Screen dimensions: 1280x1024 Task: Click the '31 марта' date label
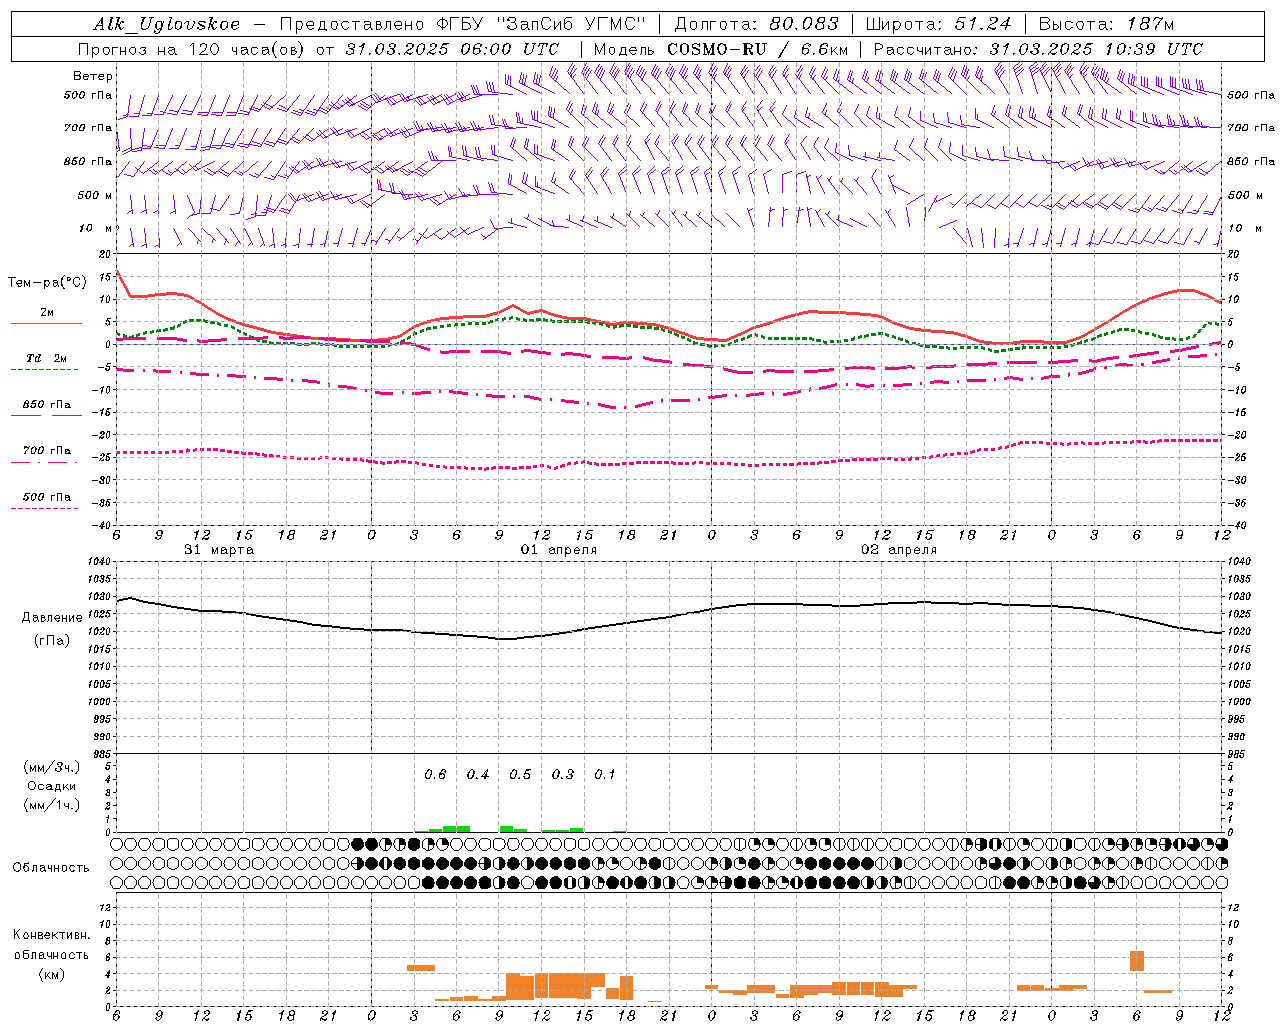point(219,550)
